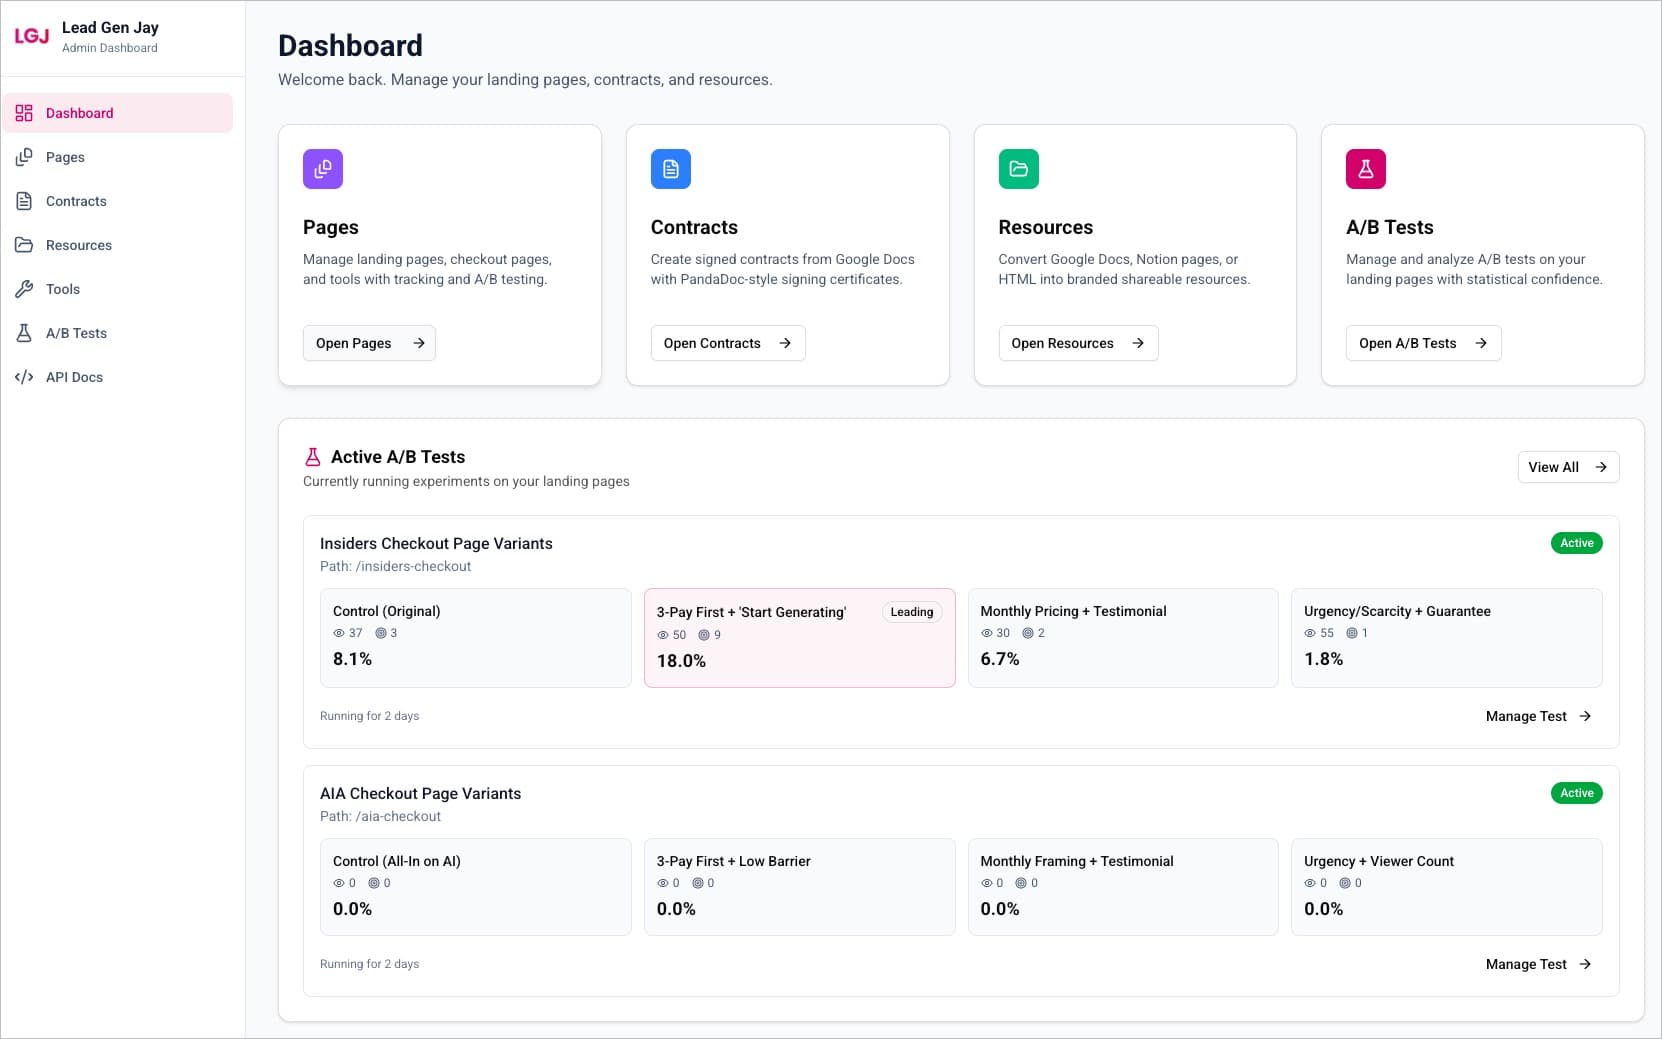Click the pink A/B Tests flask icon
Viewport: 1662px width, 1039px height.
(1366, 169)
